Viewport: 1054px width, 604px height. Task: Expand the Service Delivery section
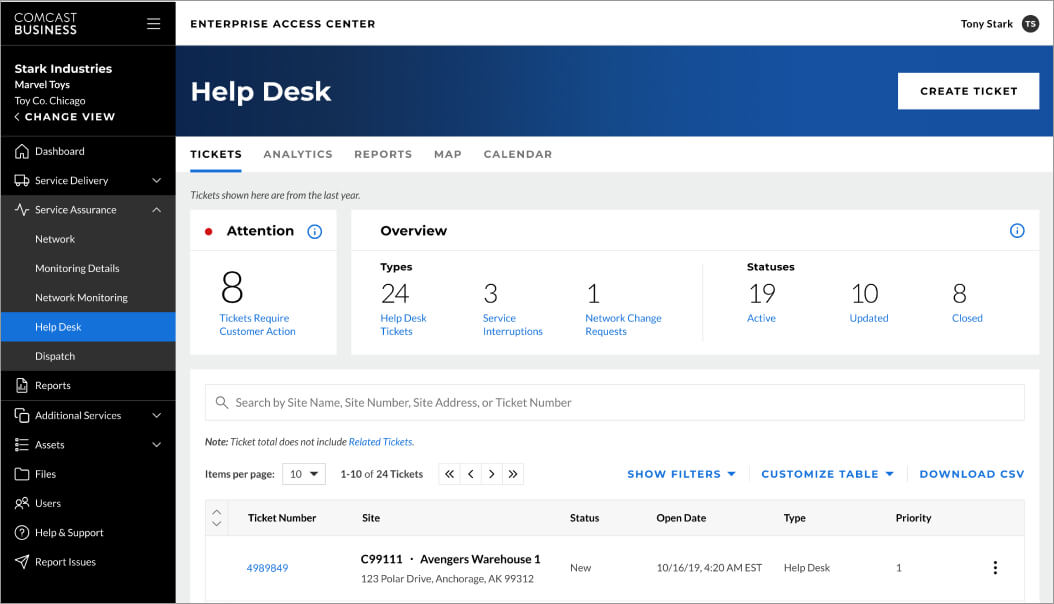point(156,181)
